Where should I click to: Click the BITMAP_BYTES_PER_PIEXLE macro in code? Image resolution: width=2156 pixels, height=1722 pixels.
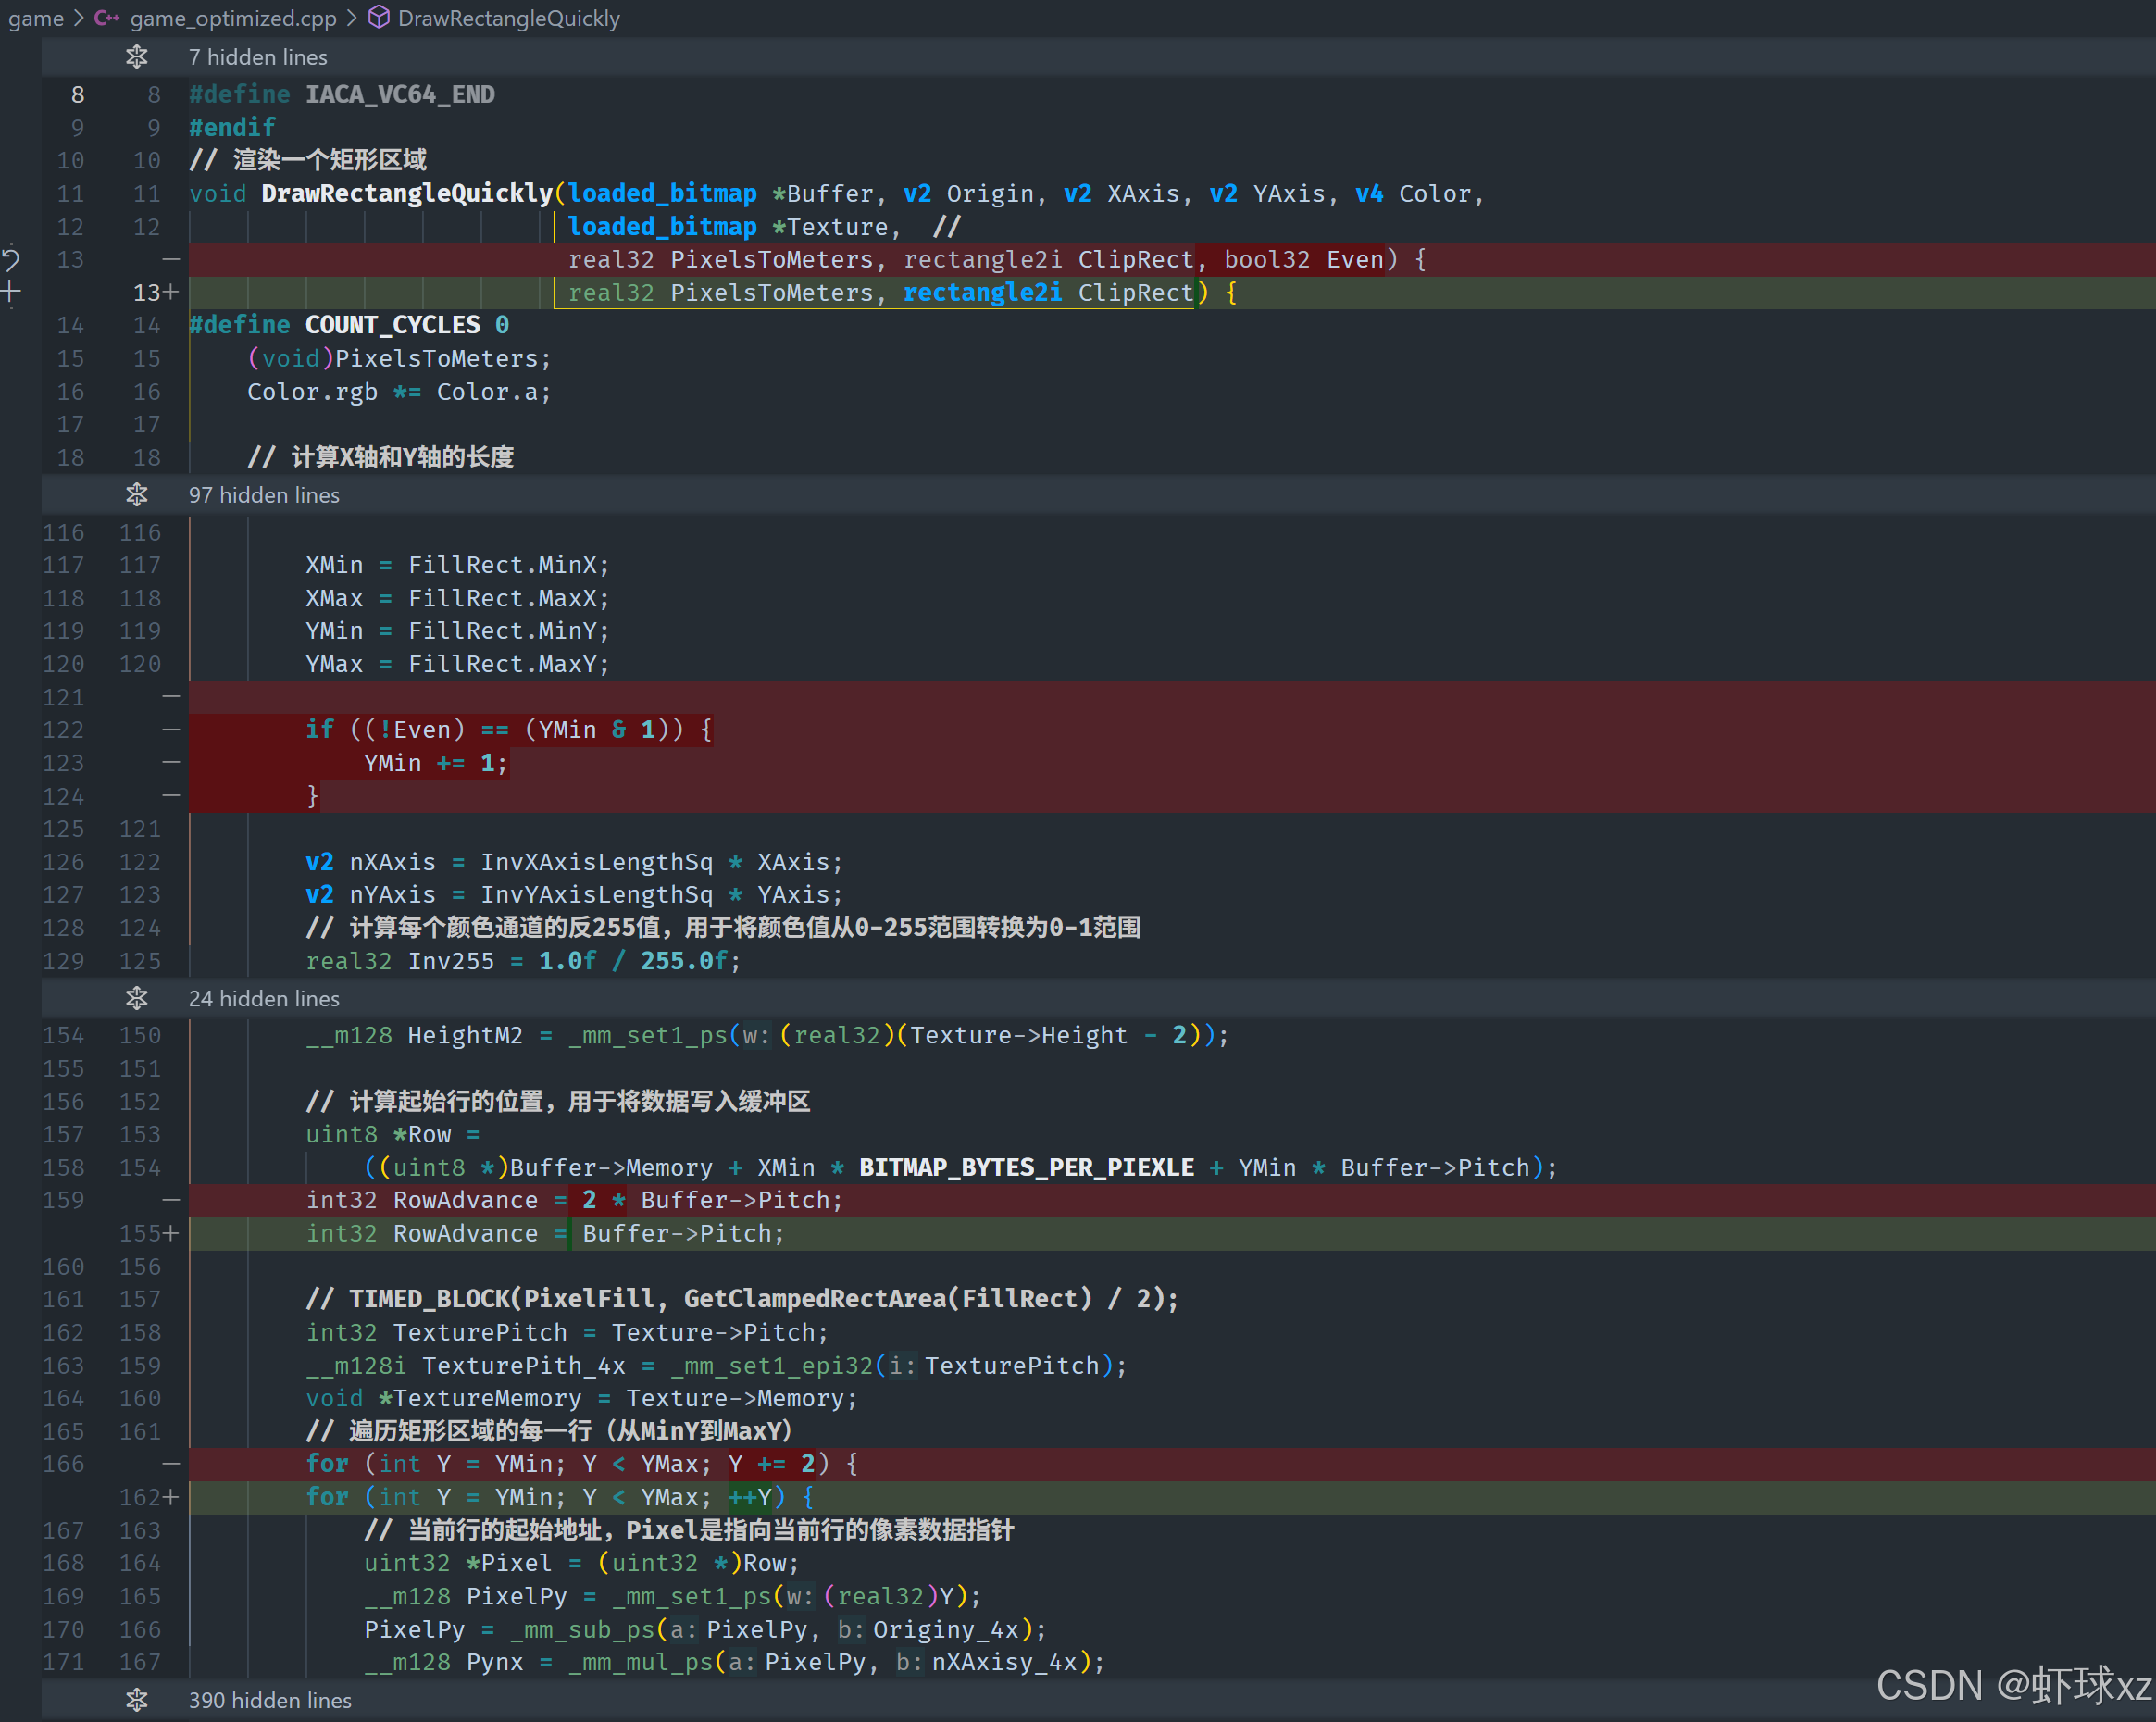1026,1167
